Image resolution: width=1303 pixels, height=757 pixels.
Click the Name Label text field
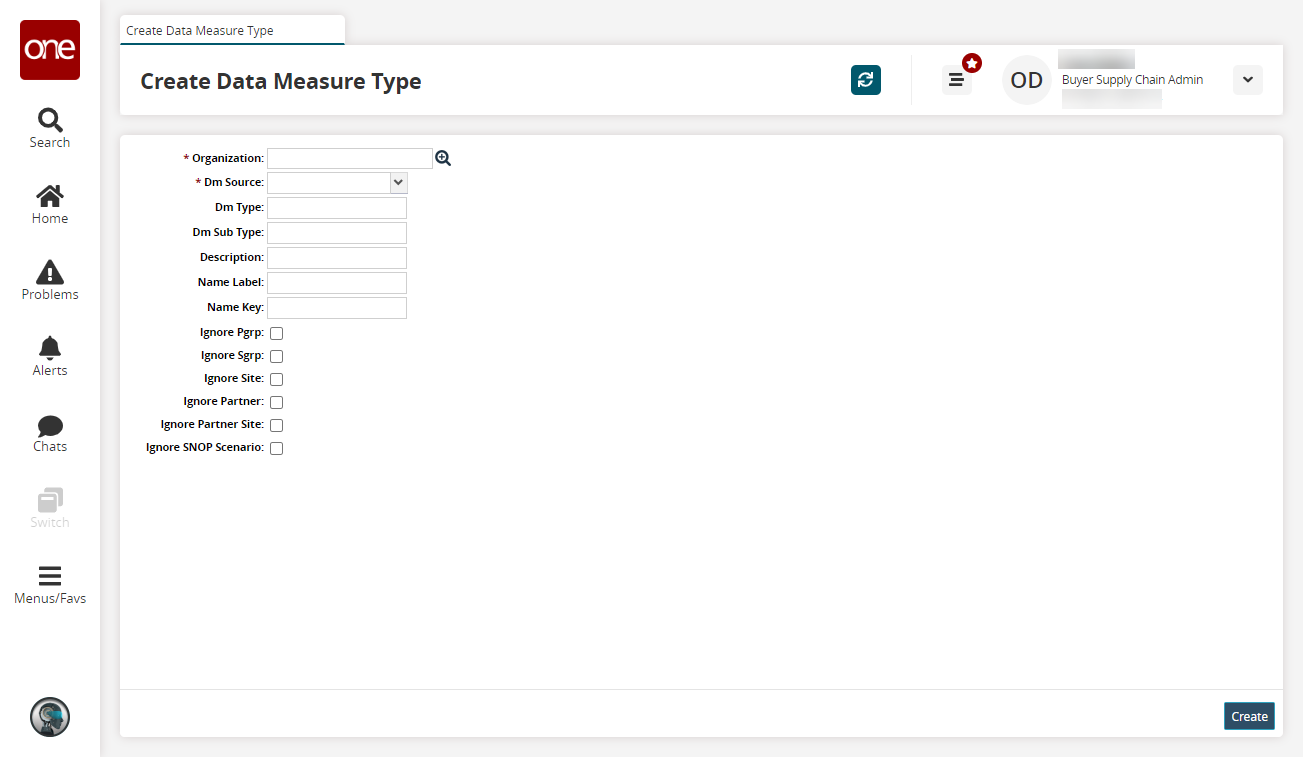point(337,283)
